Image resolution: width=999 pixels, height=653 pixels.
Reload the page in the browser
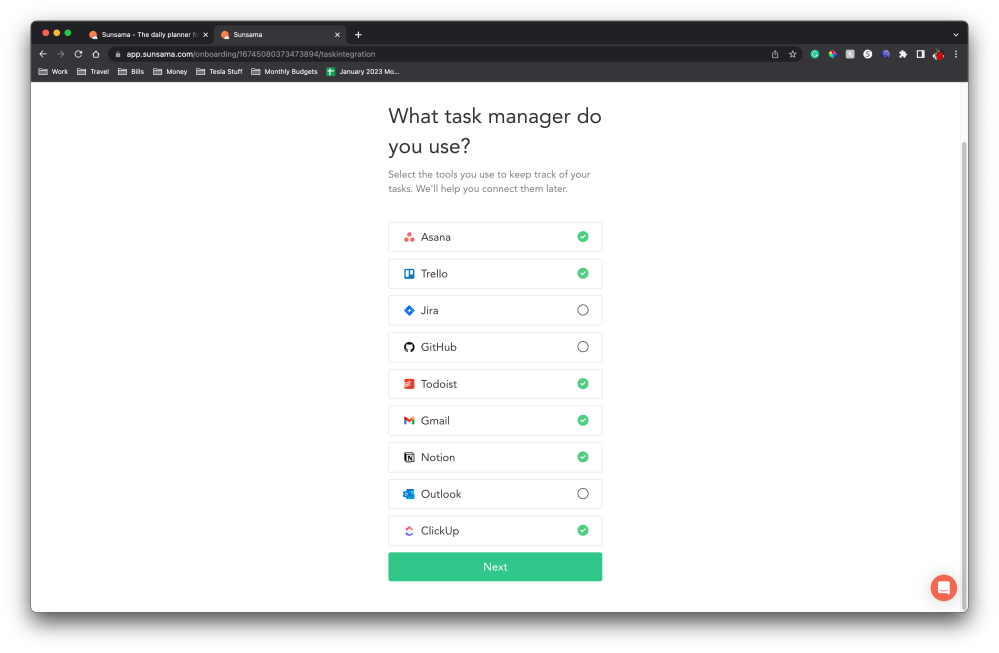(x=78, y=54)
